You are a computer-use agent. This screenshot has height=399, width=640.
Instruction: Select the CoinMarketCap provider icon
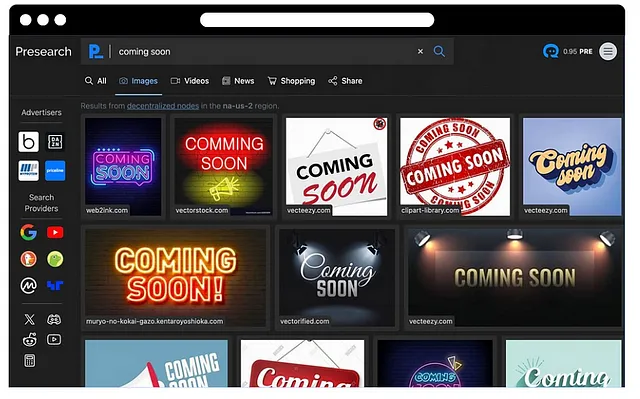click(28, 286)
